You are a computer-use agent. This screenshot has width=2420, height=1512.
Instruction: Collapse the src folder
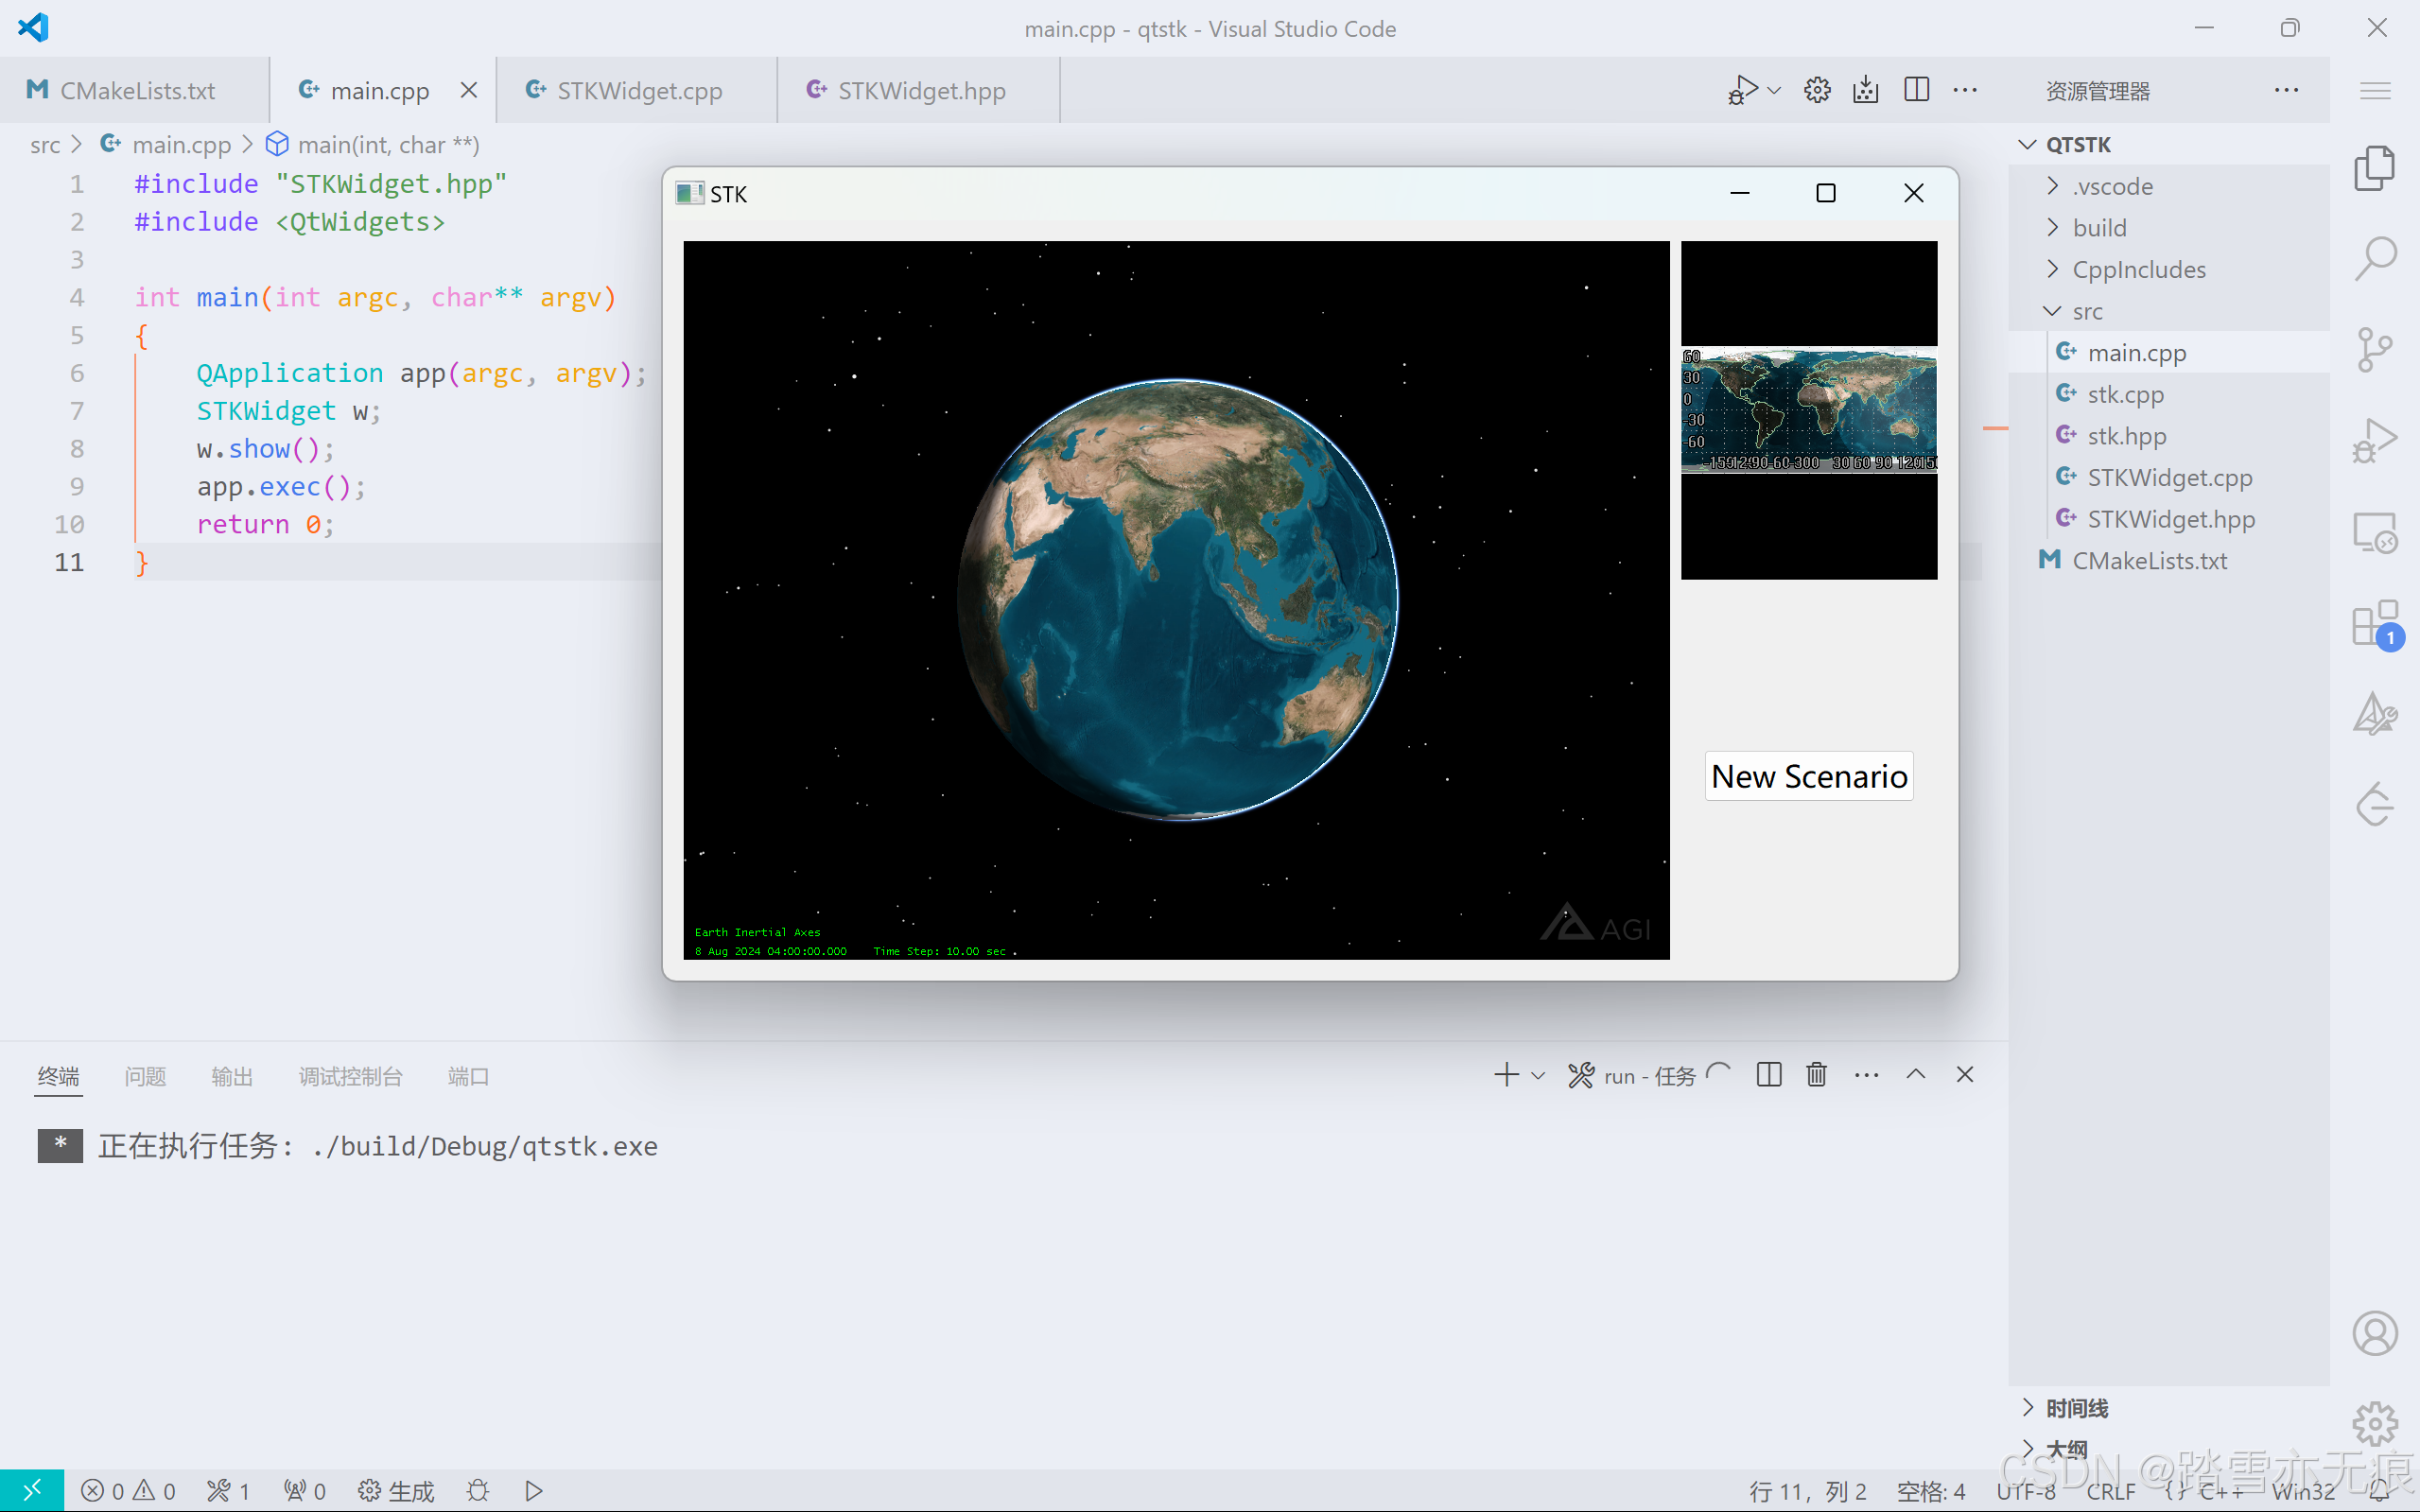(x=2168, y=311)
